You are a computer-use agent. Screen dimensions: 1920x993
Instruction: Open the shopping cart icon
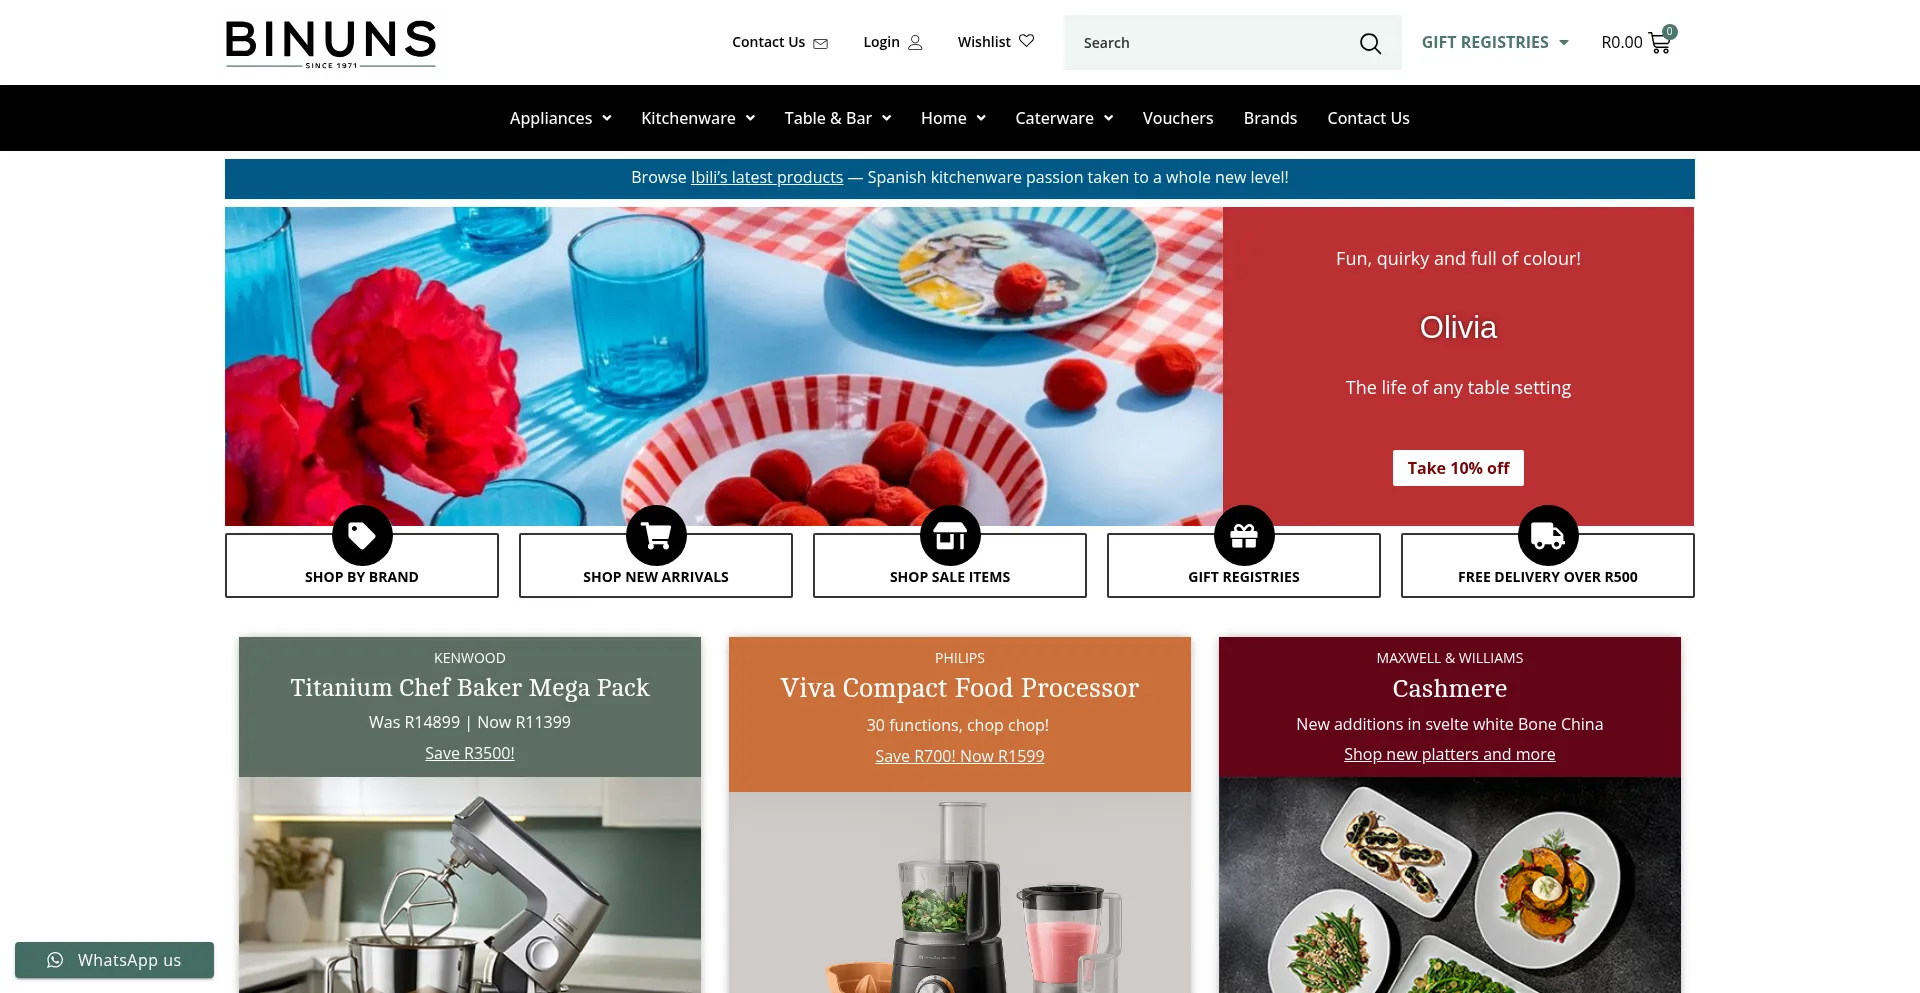[1659, 43]
